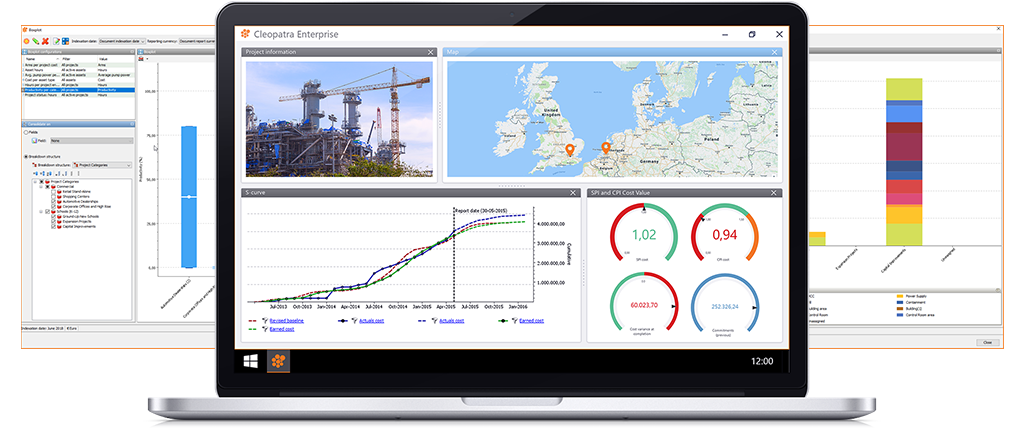Toggle the Retail Stand-Alone checkbox
The height and width of the screenshot is (428, 1024).
pyautogui.click(x=54, y=191)
